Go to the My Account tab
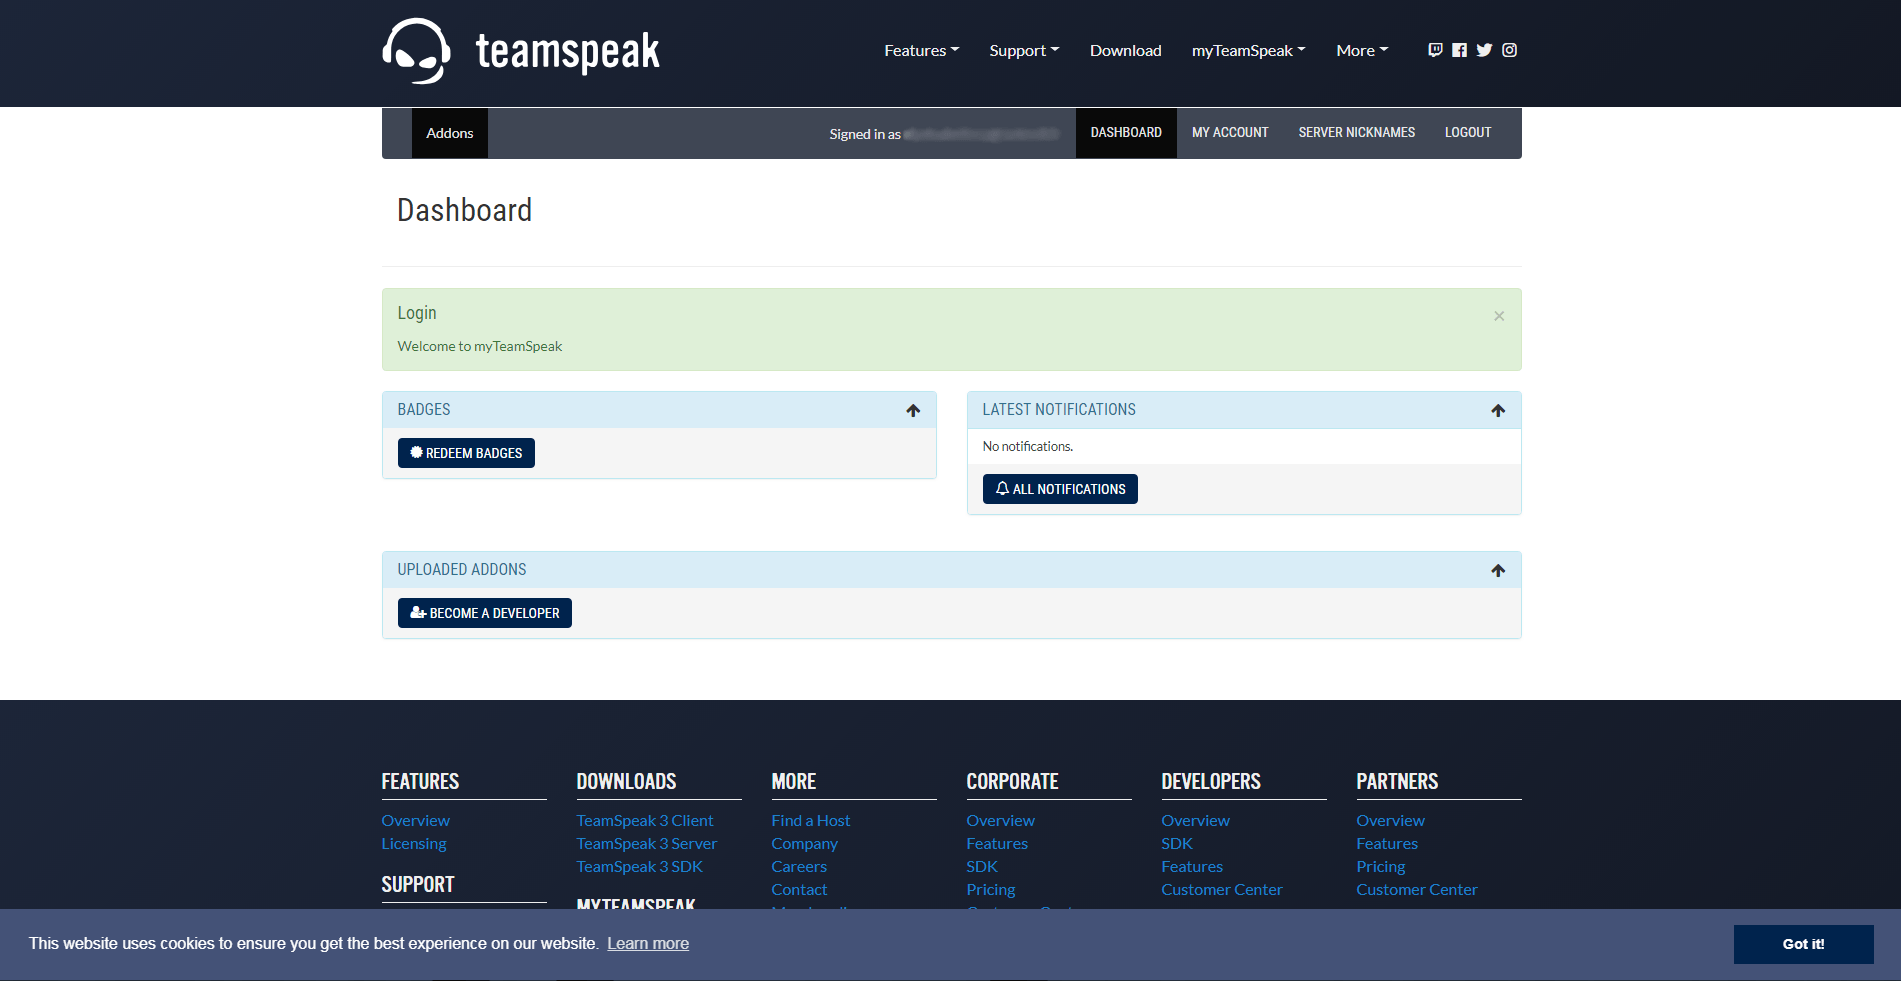 click(x=1229, y=133)
